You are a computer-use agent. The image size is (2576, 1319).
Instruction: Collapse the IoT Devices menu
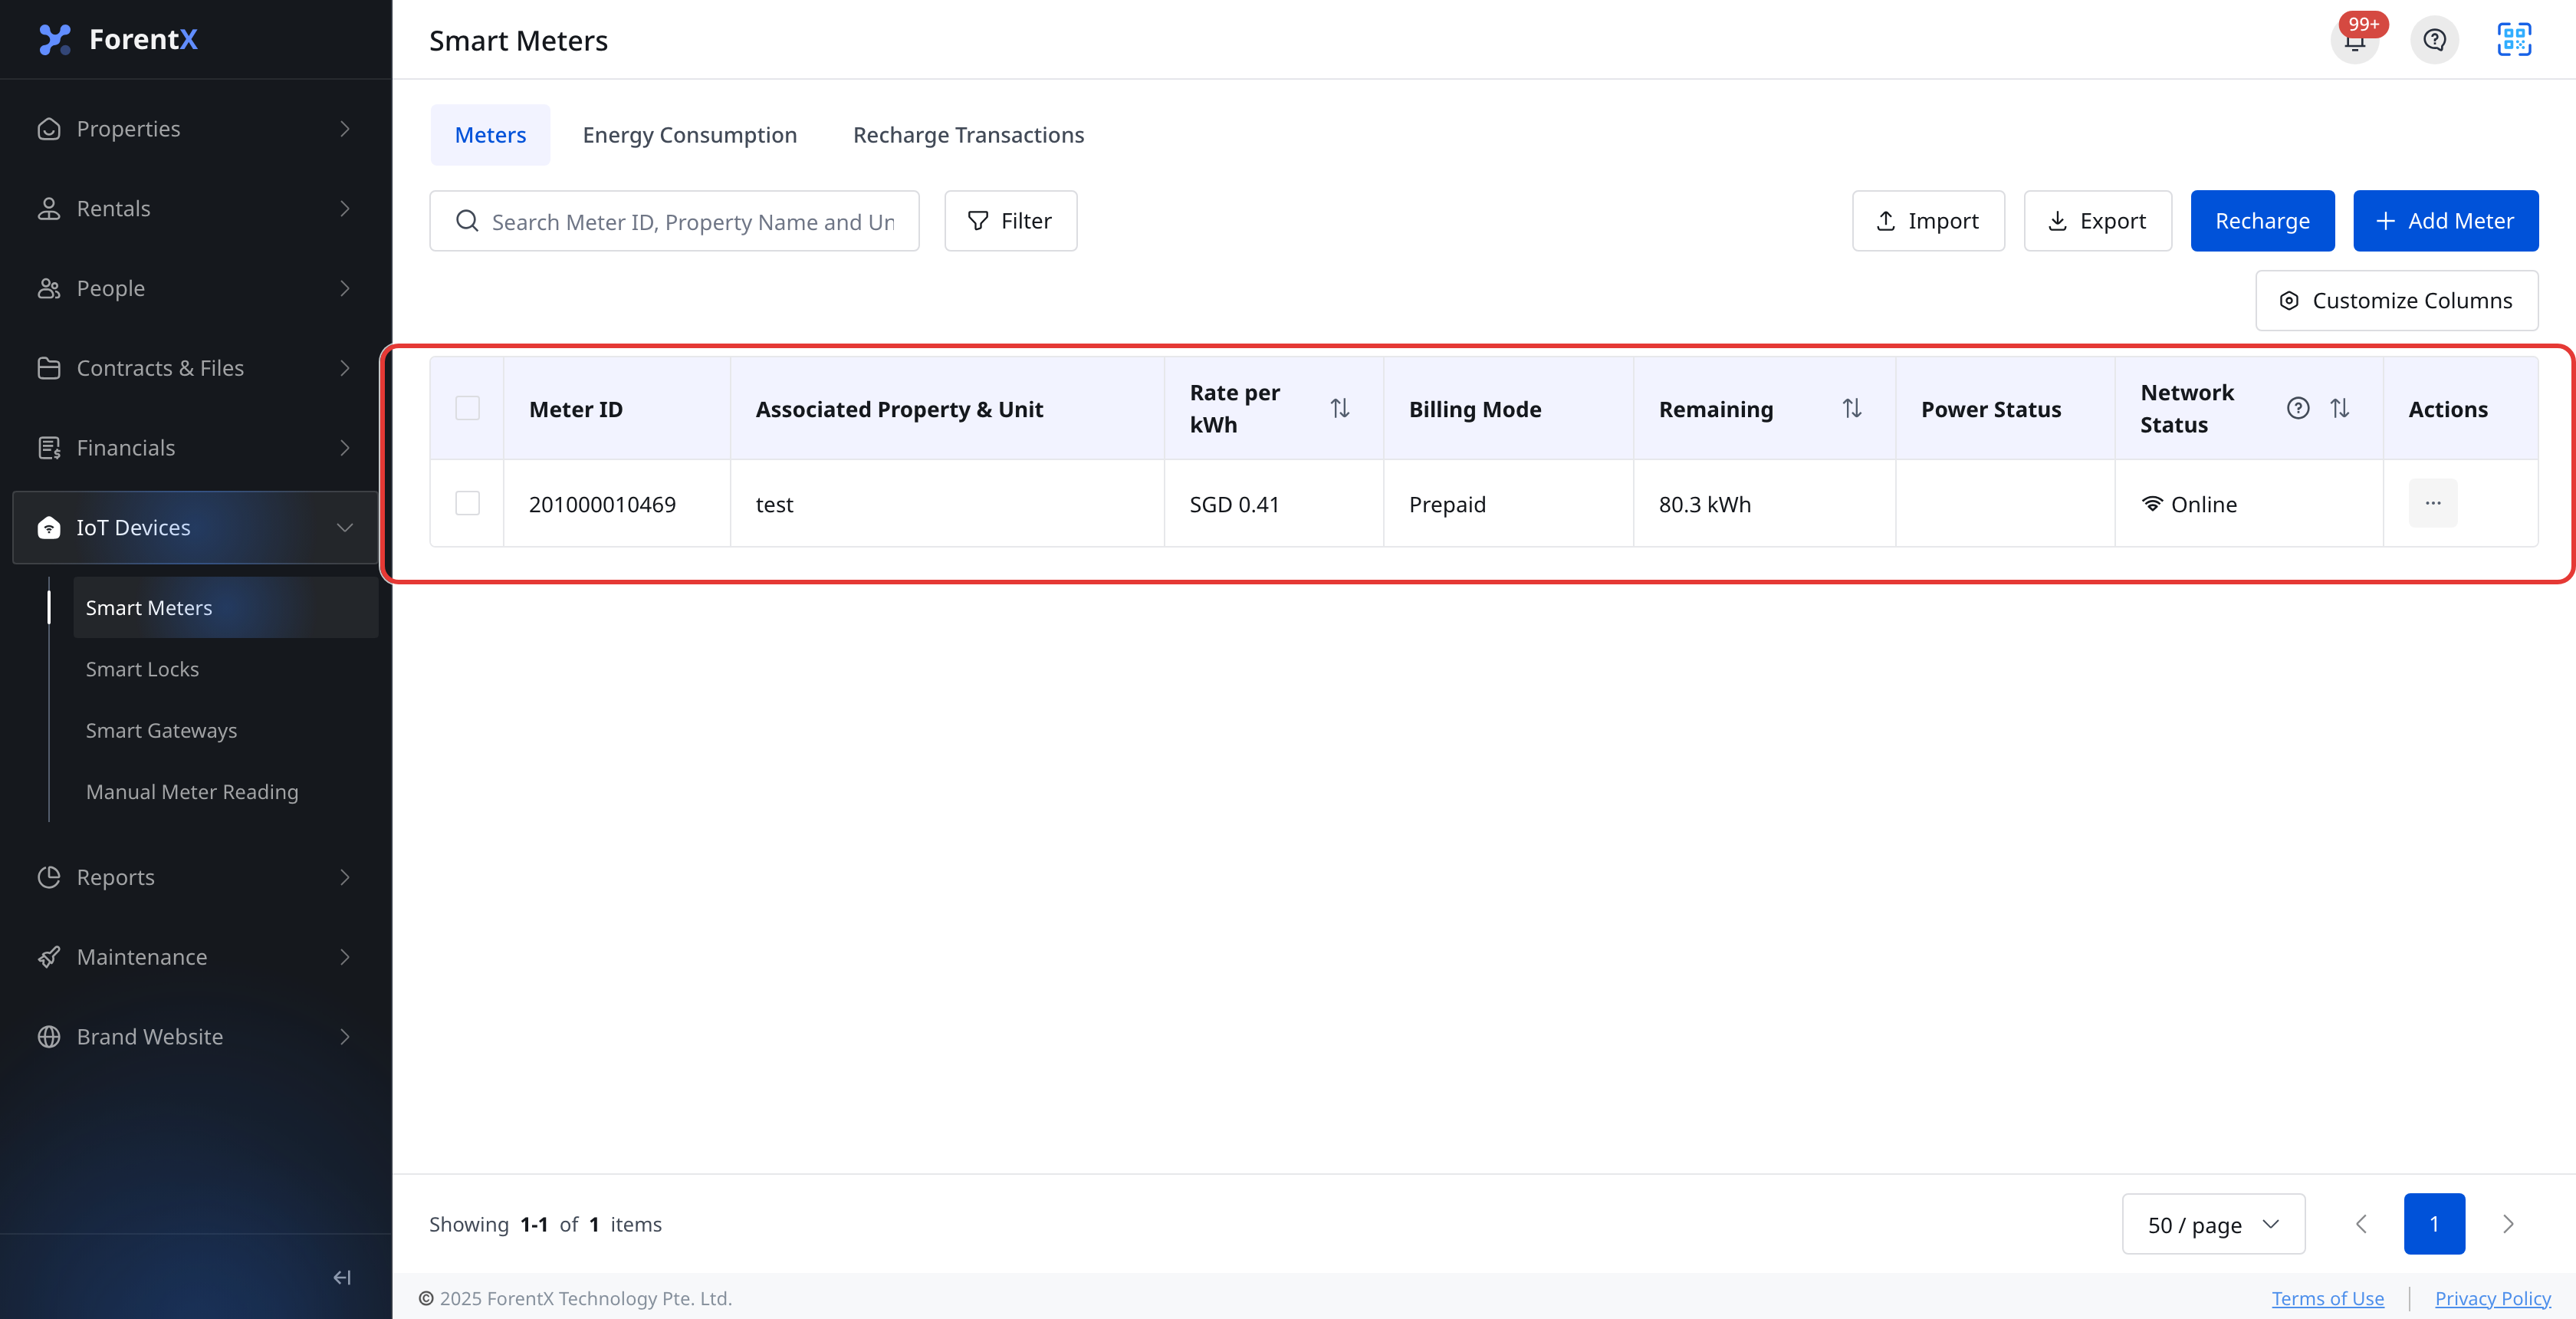195,527
